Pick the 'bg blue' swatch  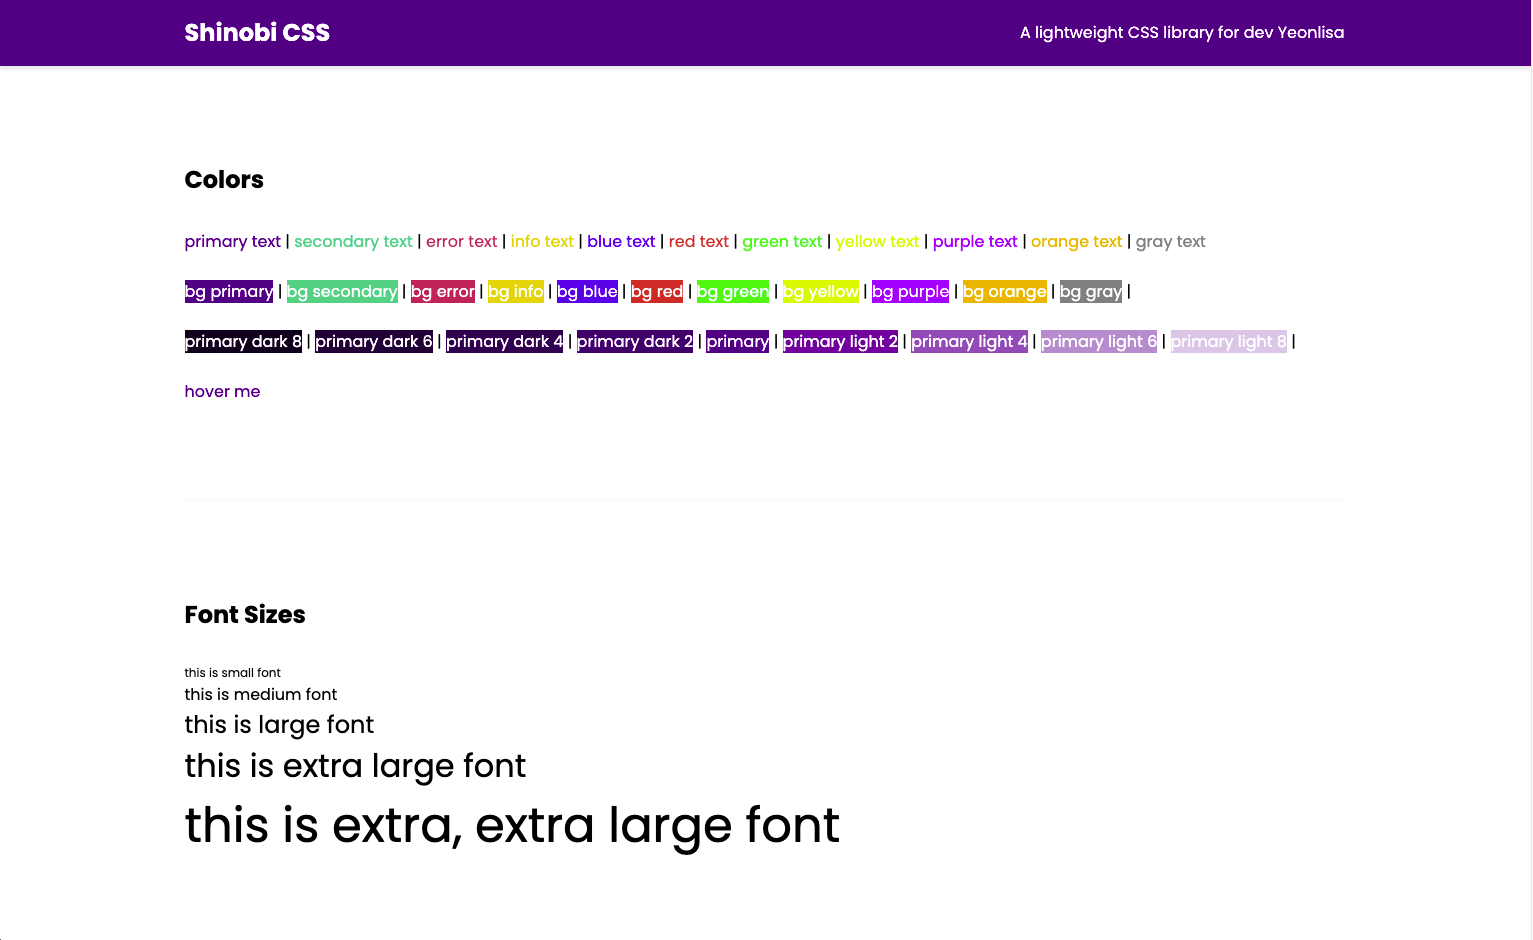point(587,291)
